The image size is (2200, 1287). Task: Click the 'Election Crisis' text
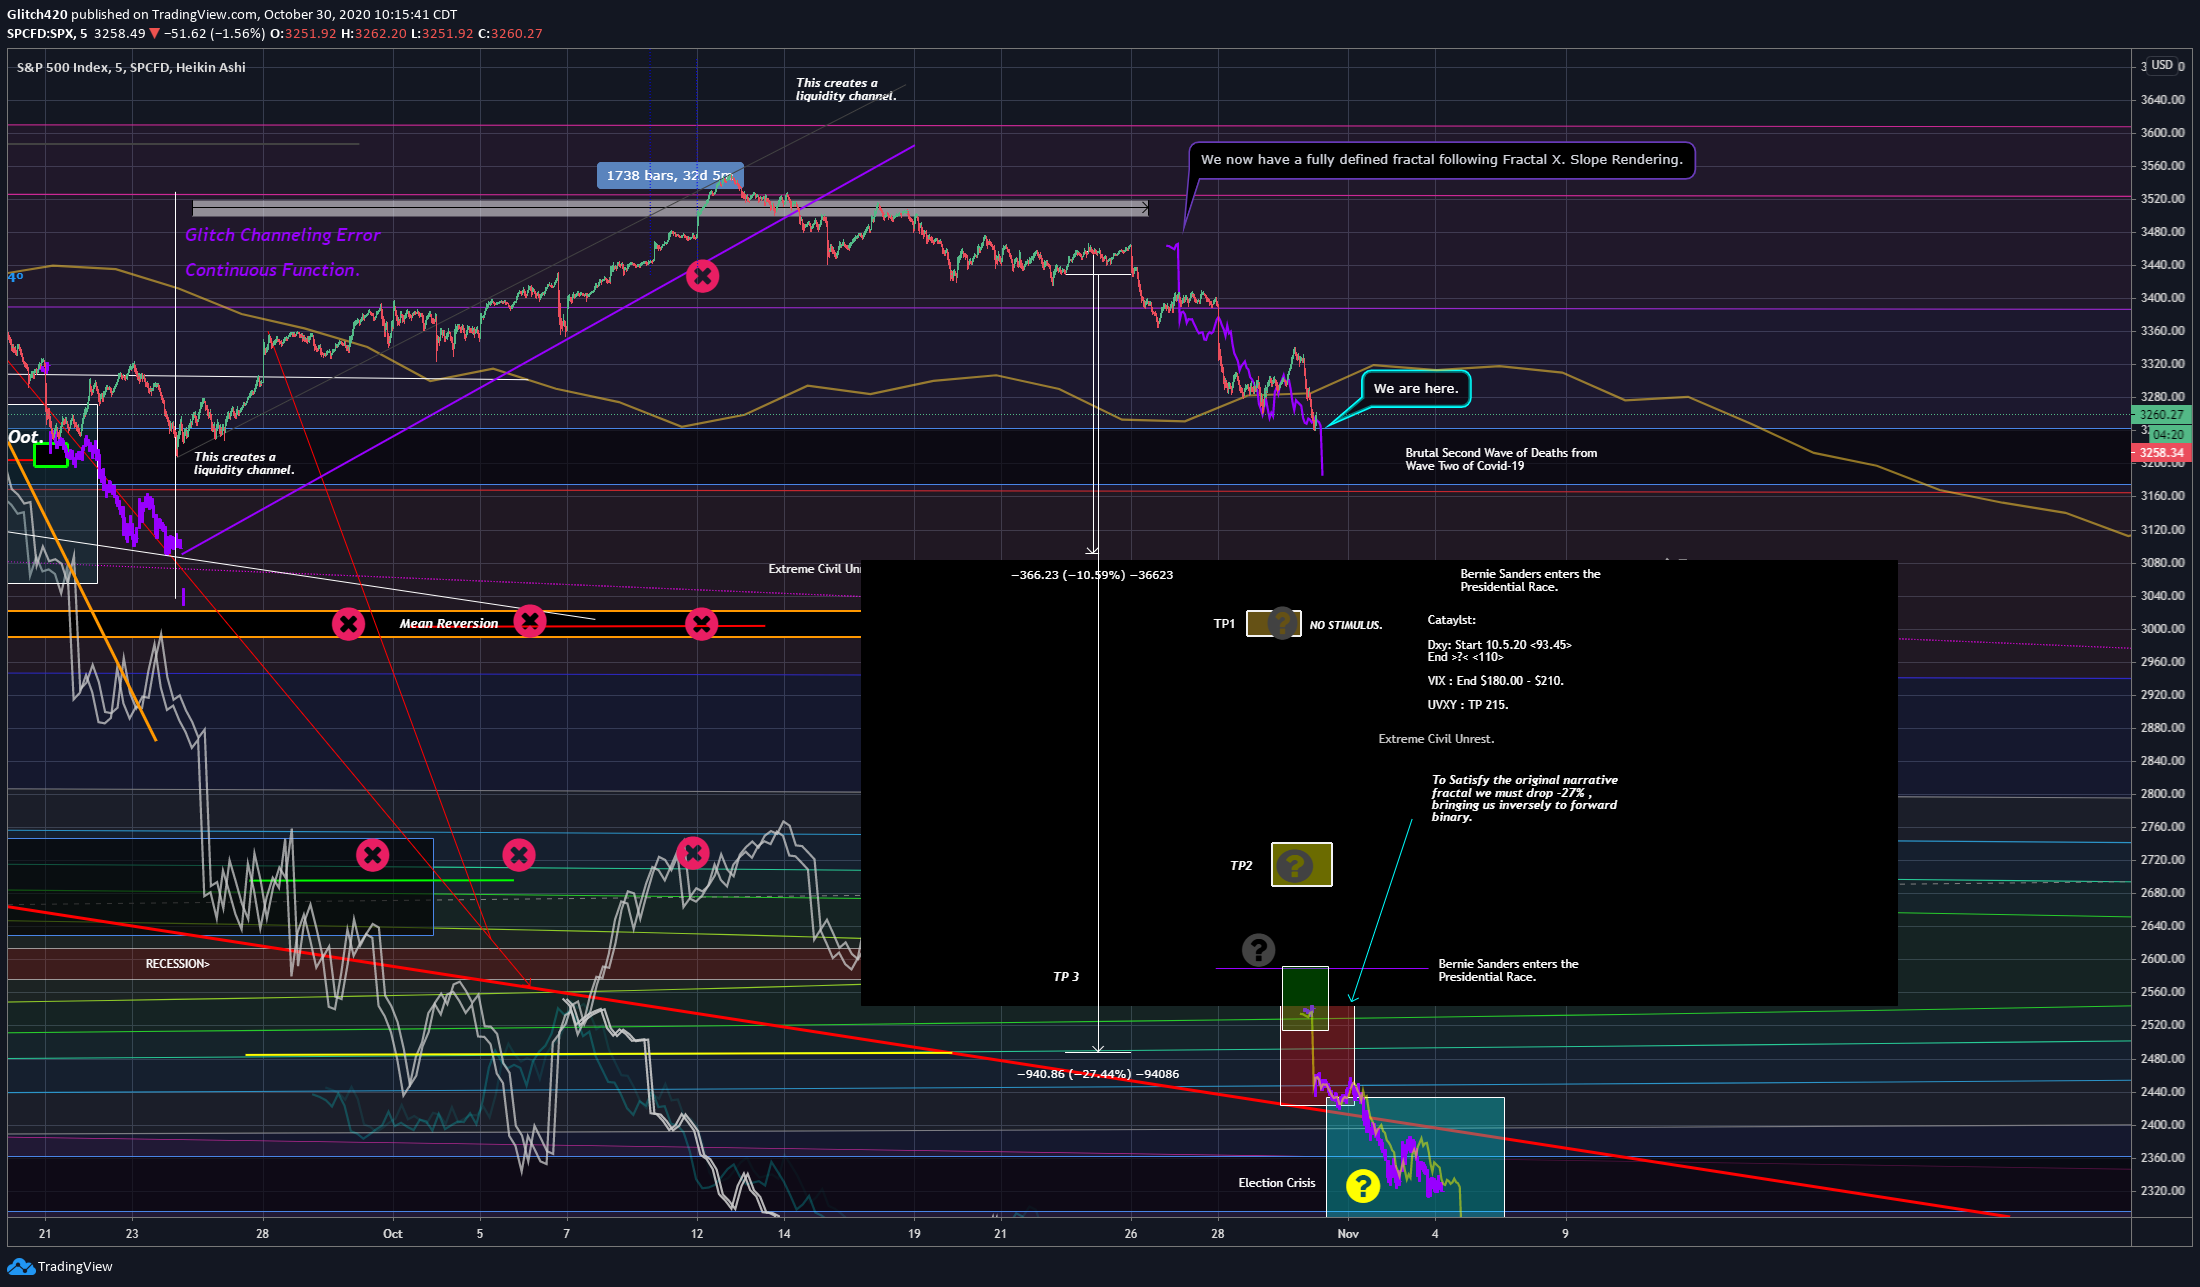coord(1277,1183)
